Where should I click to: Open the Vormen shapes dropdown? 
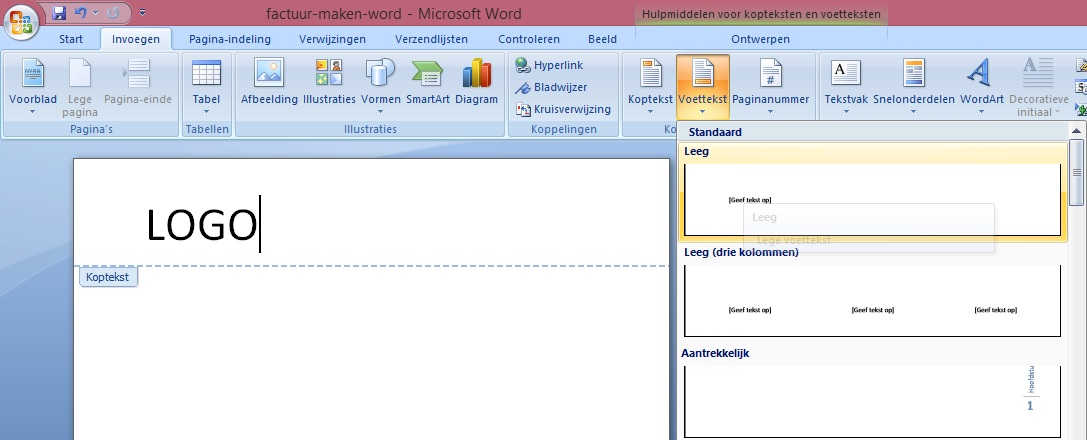click(381, 87)
